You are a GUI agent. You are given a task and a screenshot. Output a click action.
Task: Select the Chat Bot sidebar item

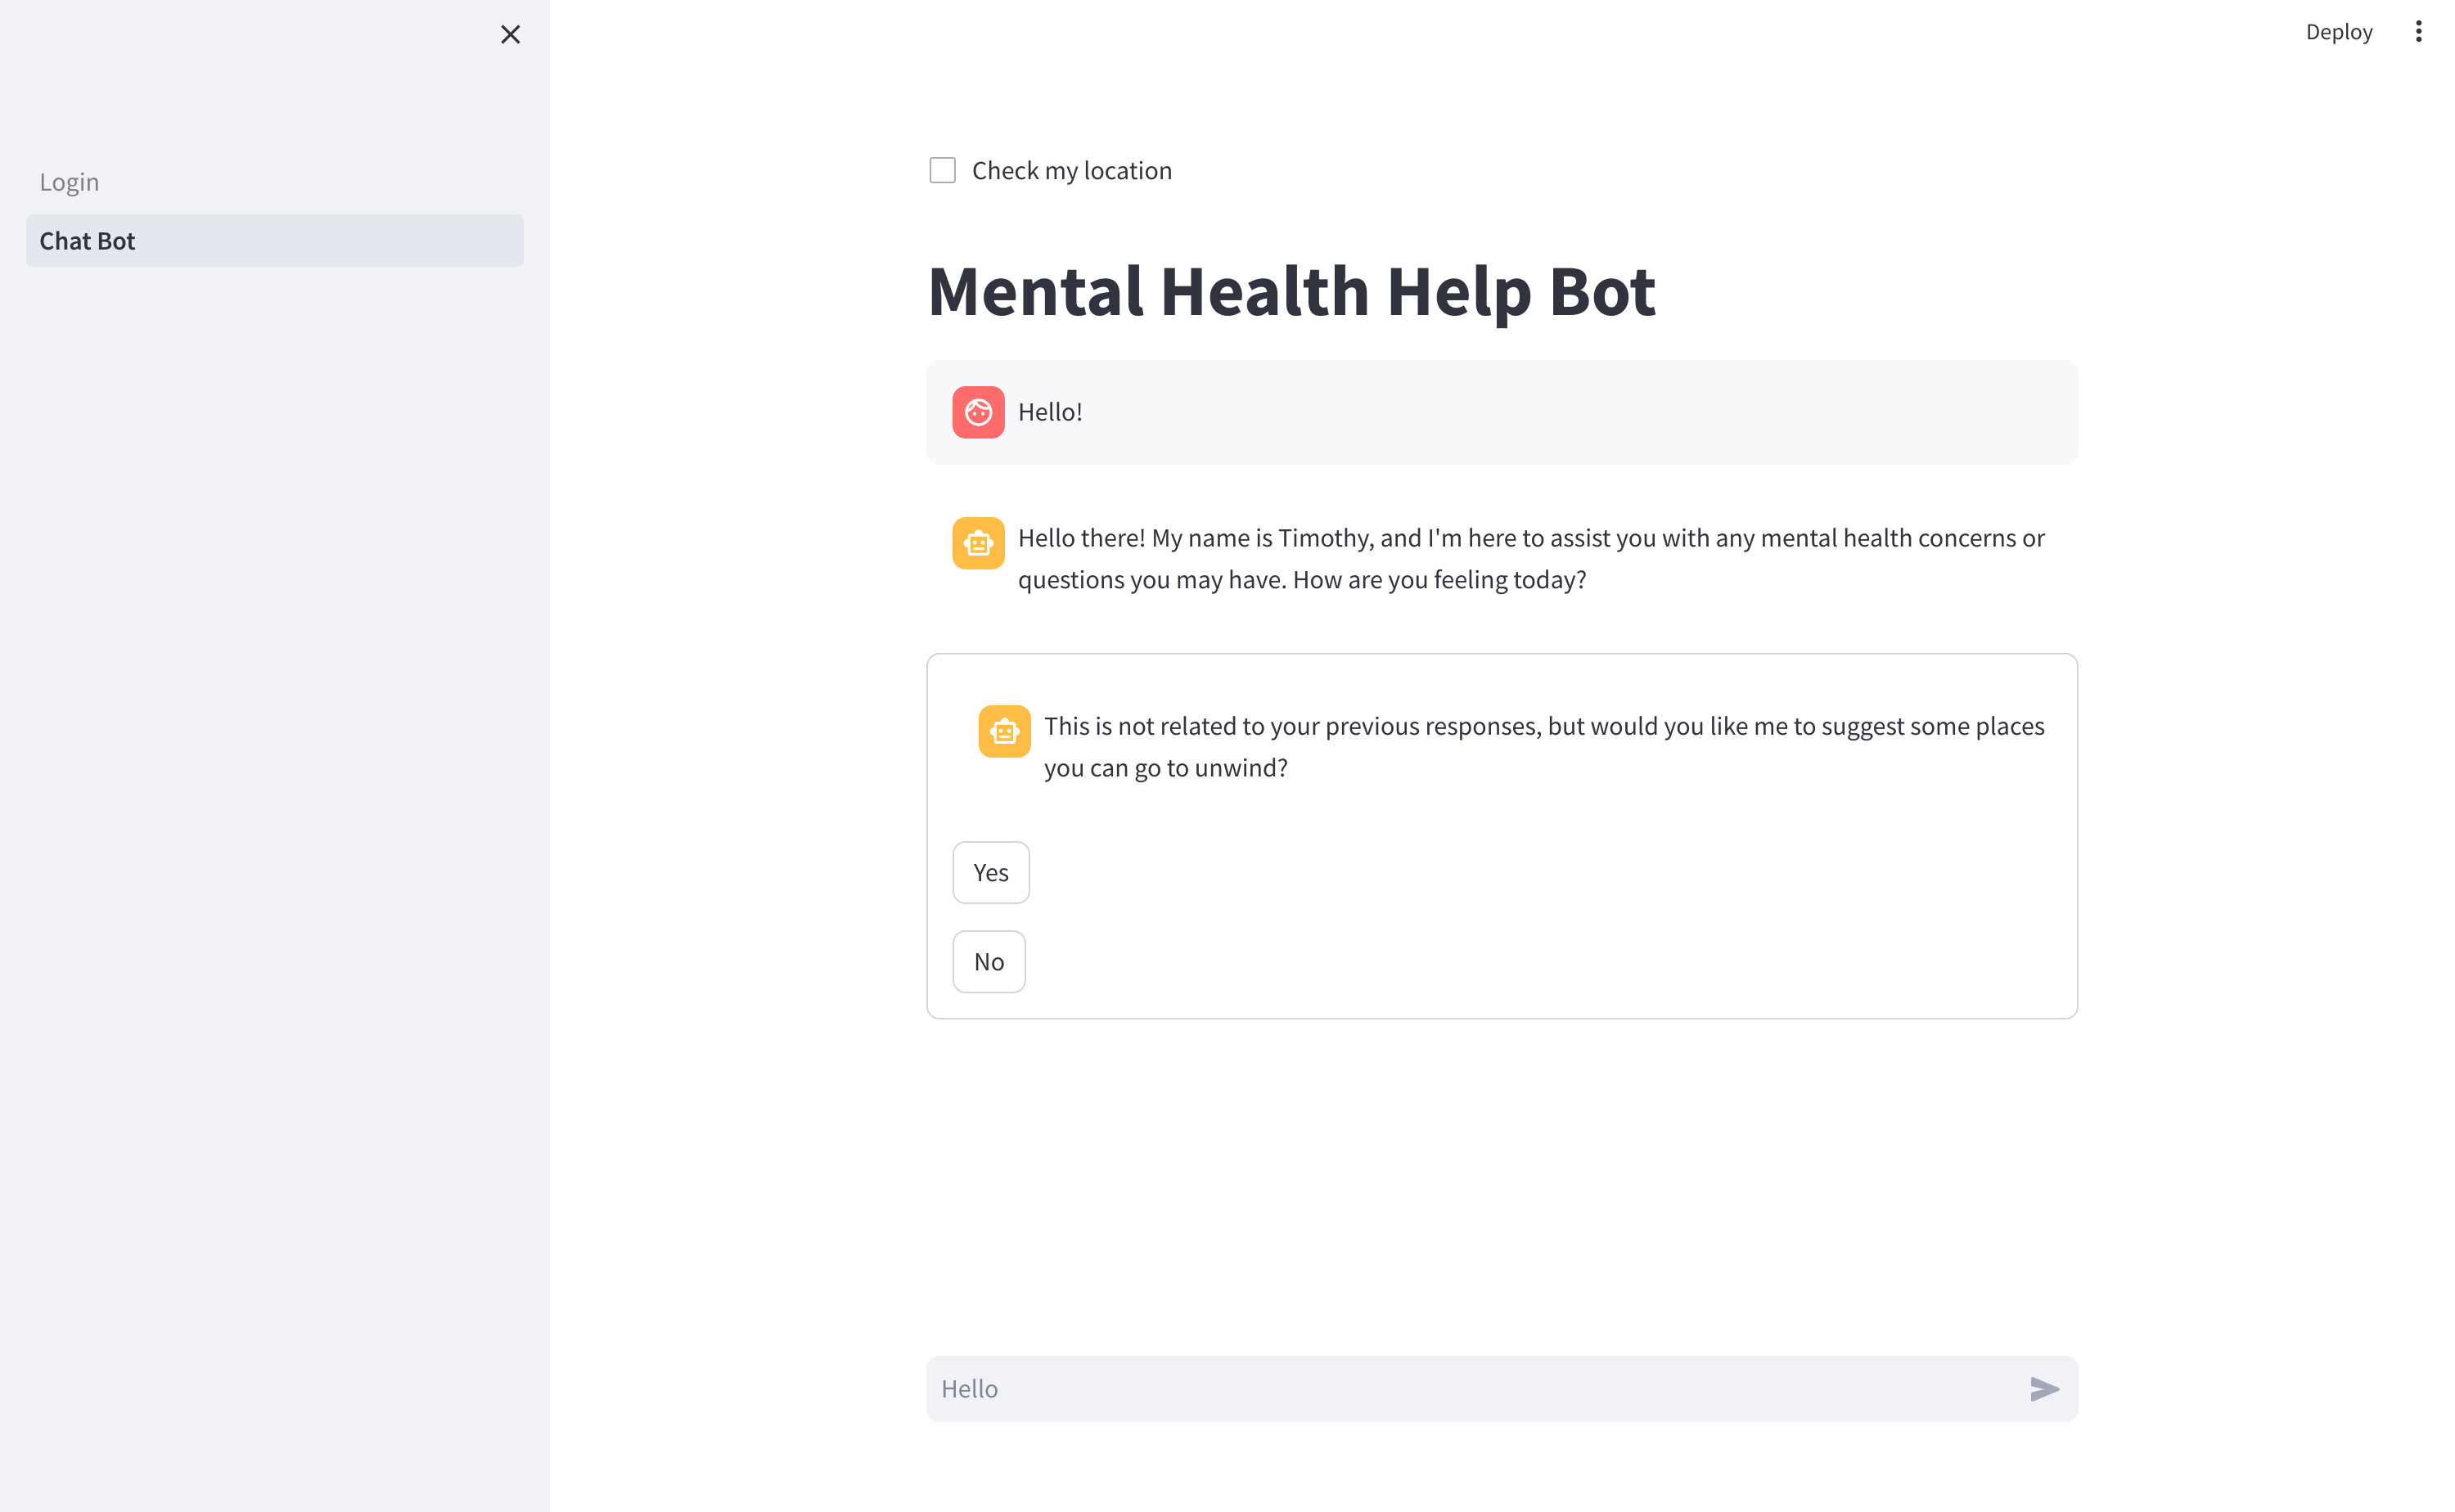(87, 241)
